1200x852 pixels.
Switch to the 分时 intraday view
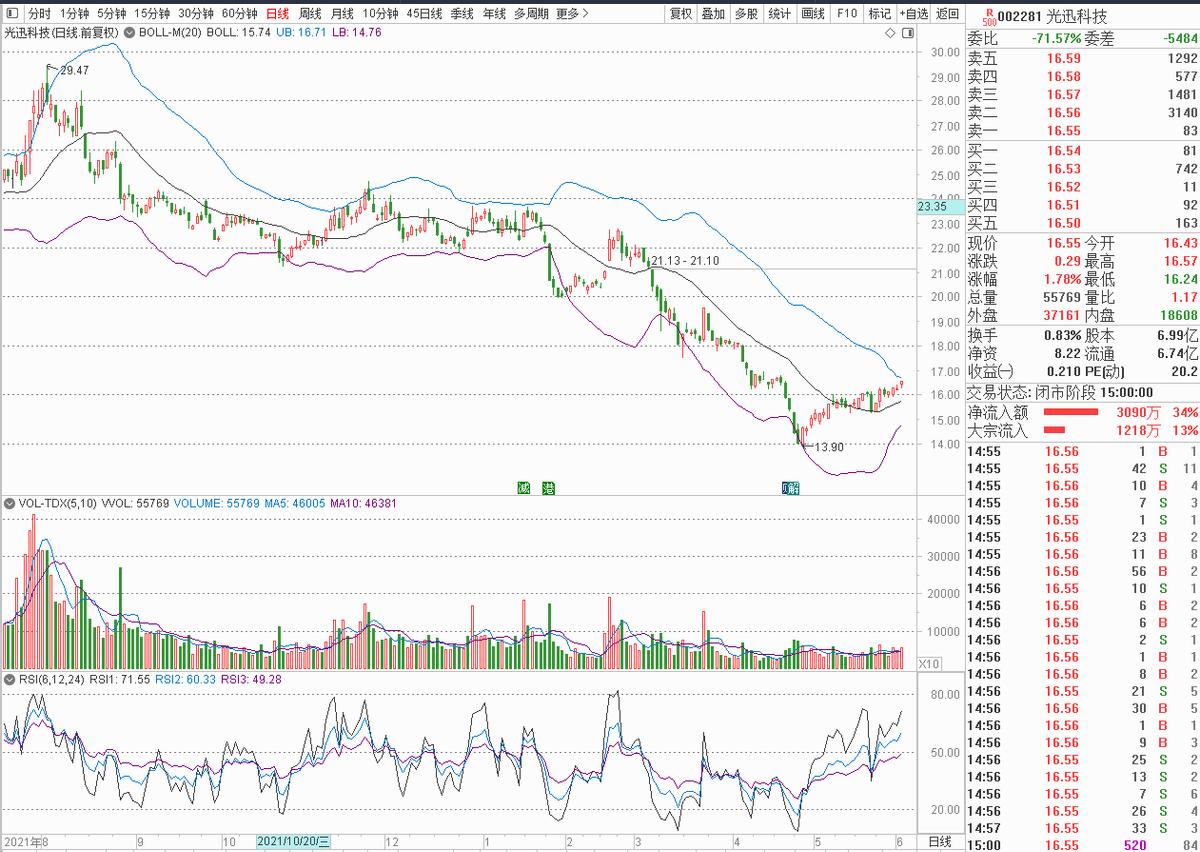tap(38, 14)
